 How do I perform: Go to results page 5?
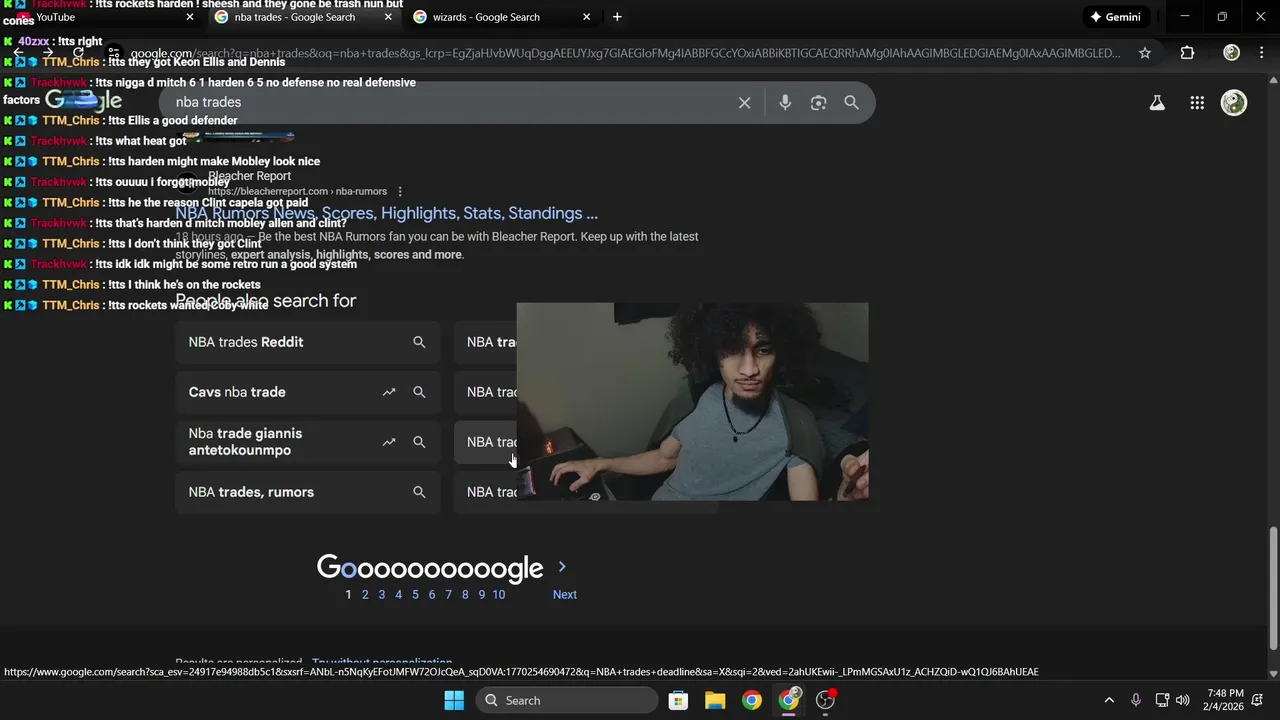pos(415,595)
